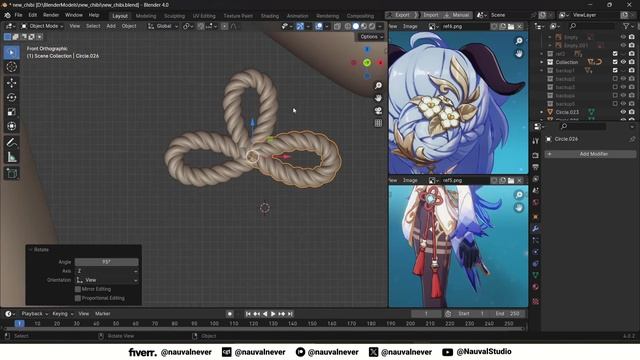Hide Circle.023 with its eye icon
The image size is (640, 360).
point(623,112)
